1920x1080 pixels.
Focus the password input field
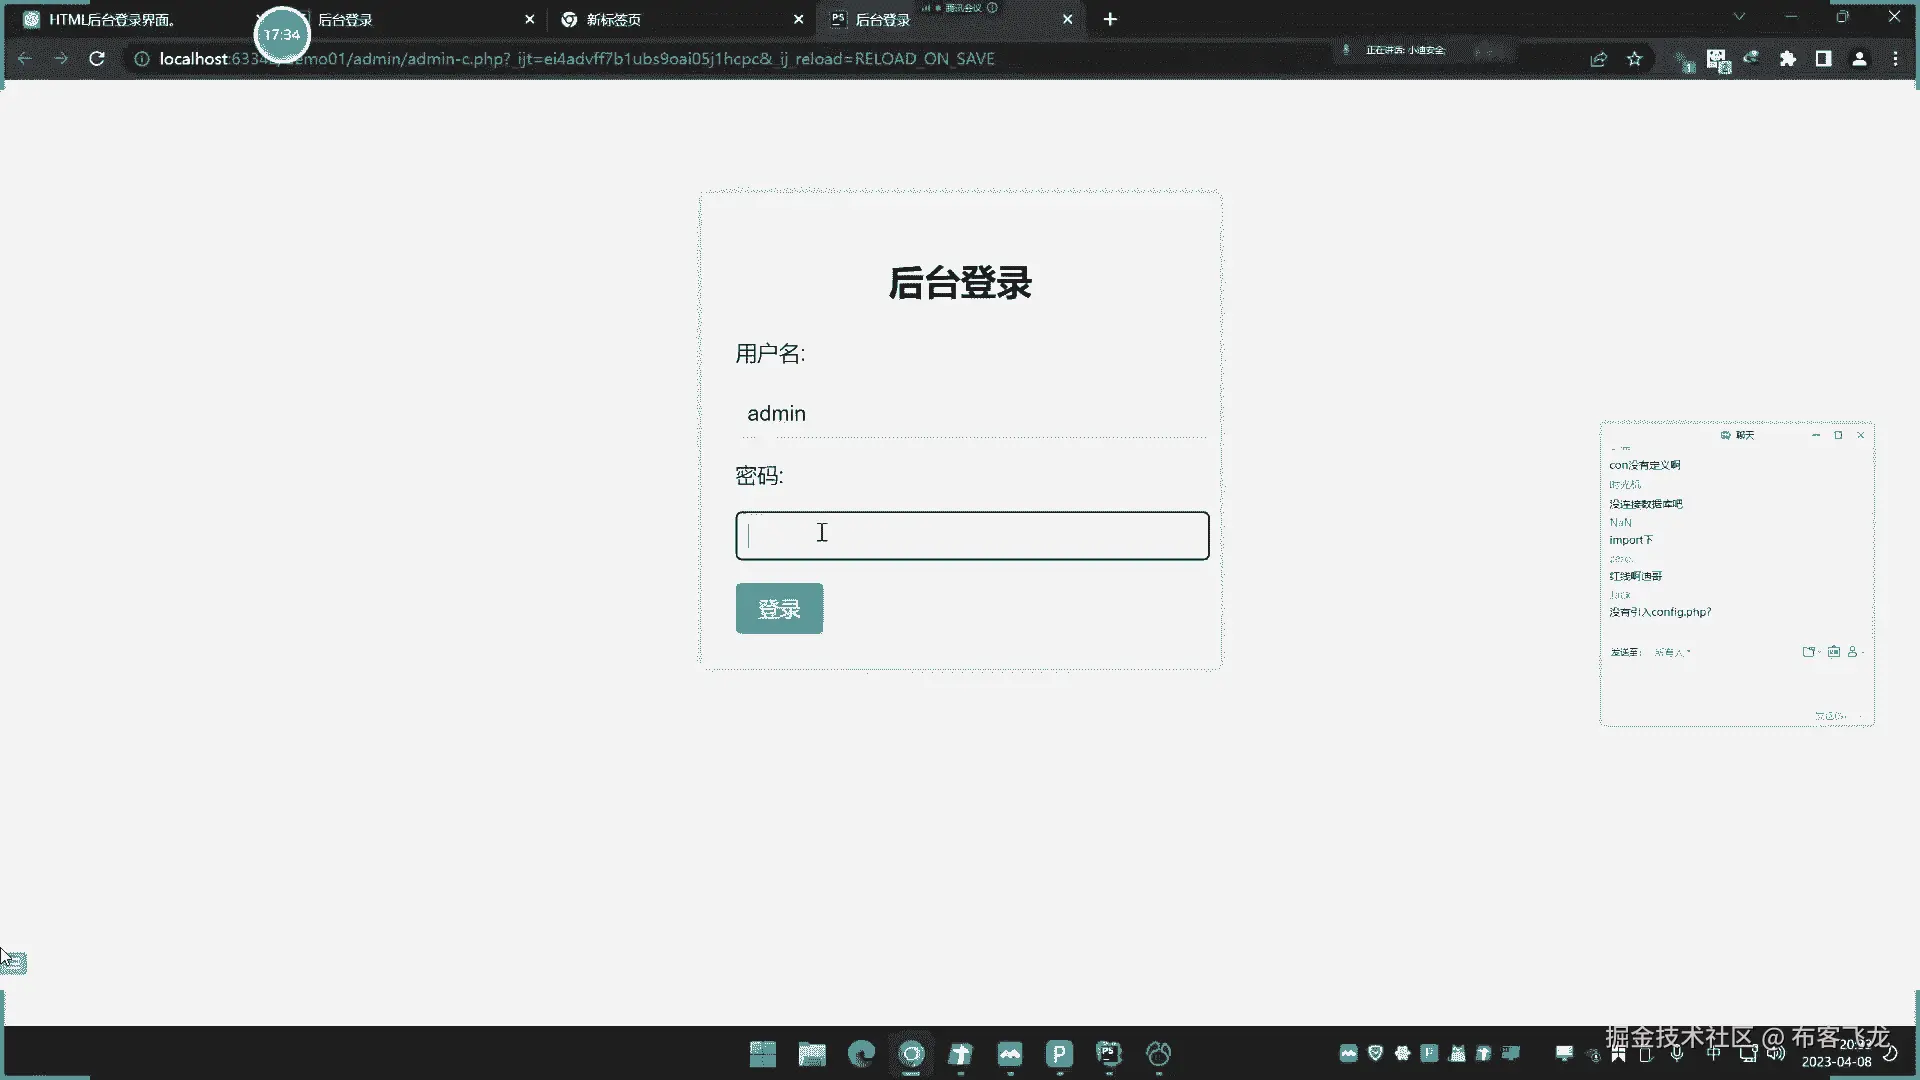pos(972,536)
